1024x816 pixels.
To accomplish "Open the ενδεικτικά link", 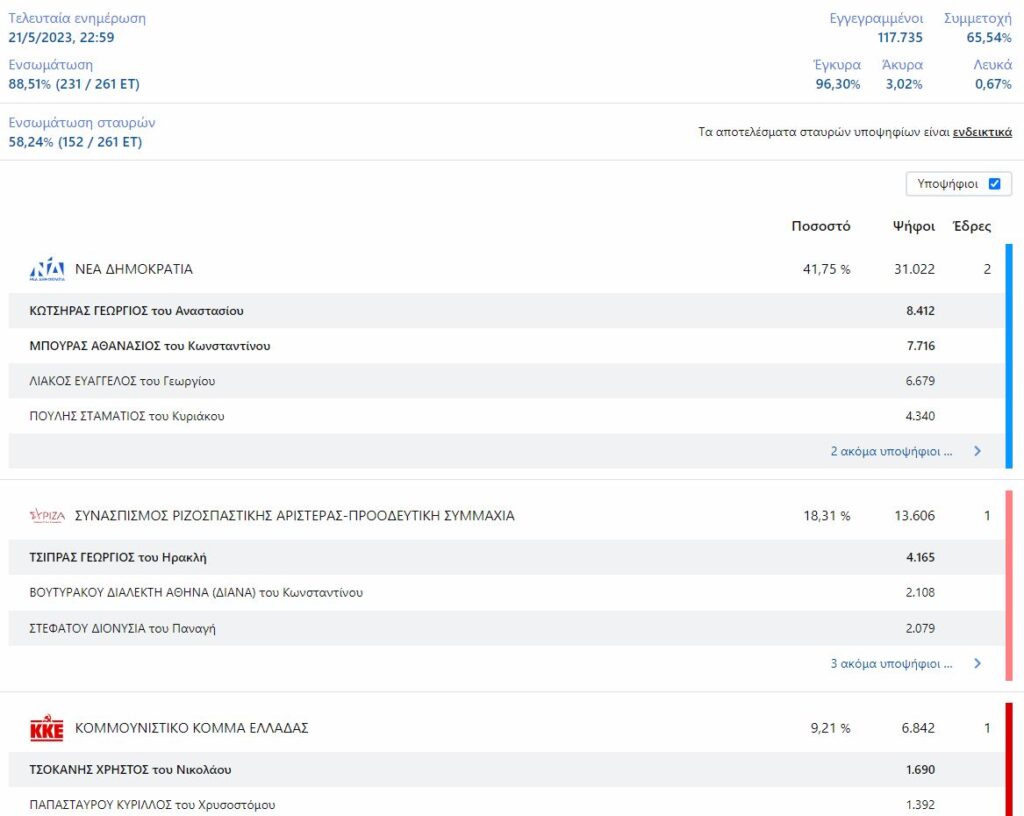I will [982, 132].
